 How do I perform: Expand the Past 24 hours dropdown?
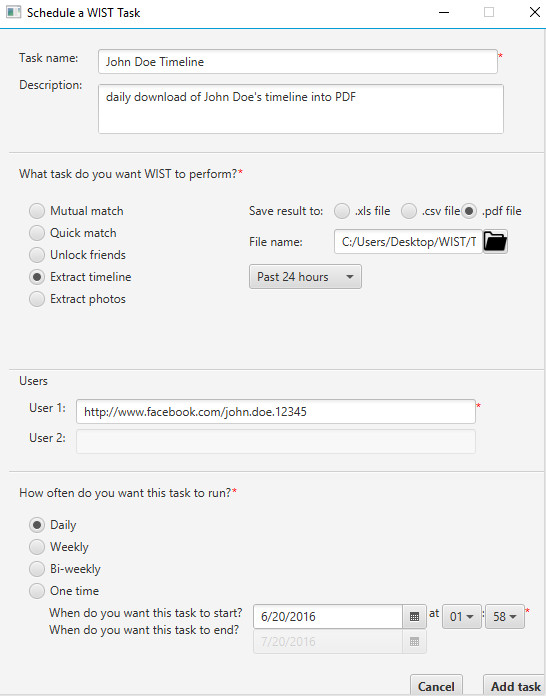305,277
